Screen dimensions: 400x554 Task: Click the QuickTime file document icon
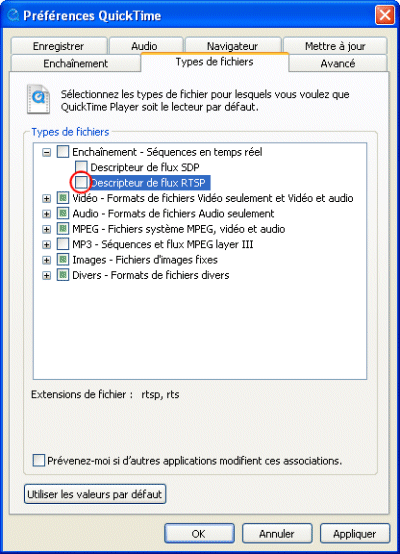[39, 99]
